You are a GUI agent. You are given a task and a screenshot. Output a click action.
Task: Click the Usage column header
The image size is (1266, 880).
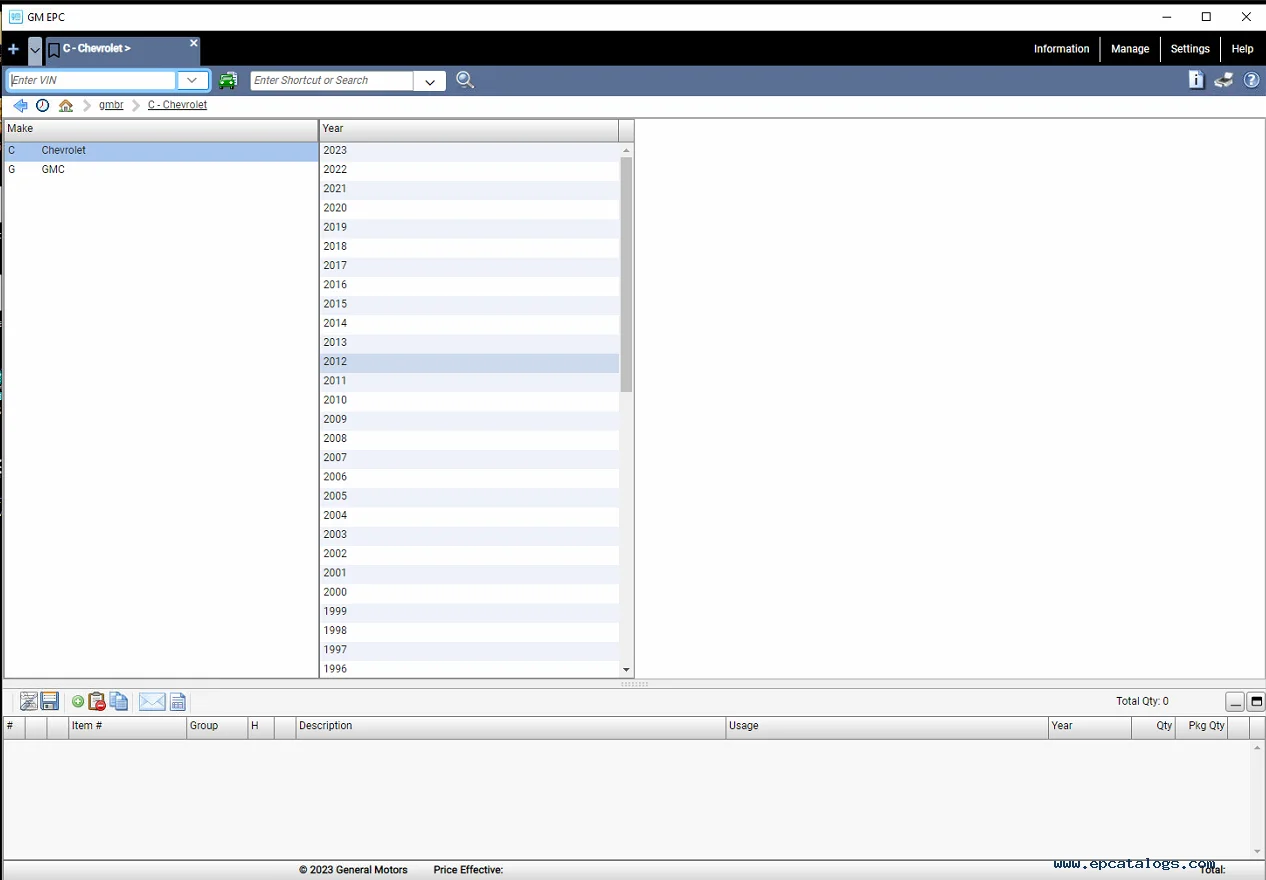(x=887, y=727)
